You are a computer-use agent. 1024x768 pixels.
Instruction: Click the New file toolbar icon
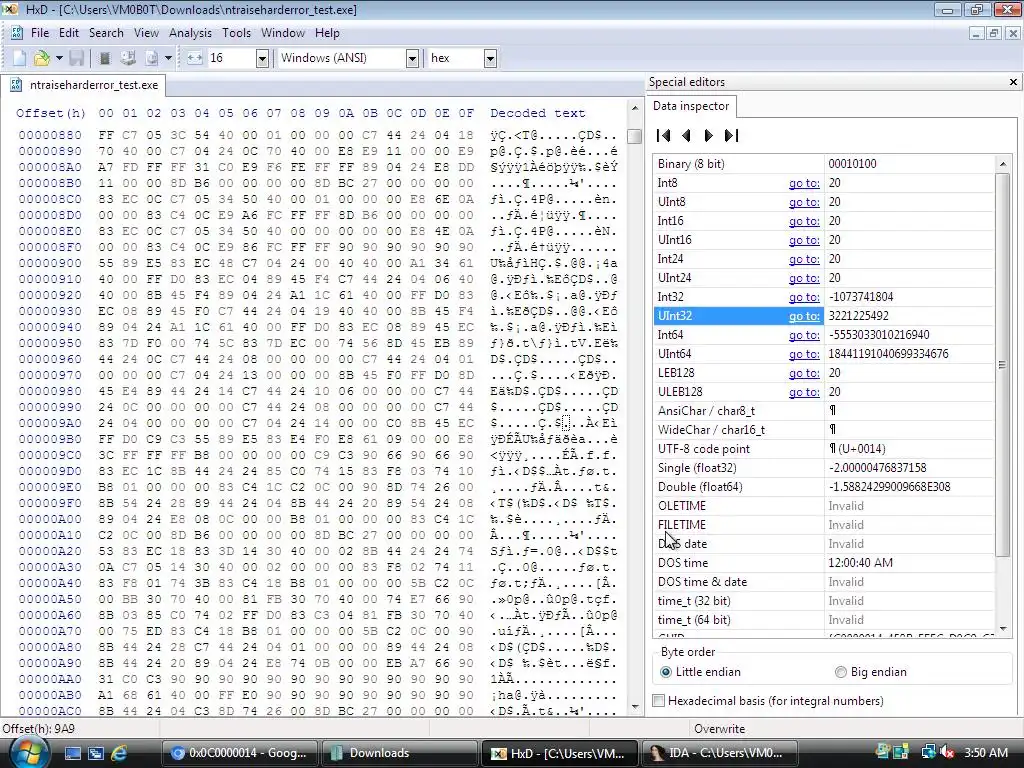[x=20, y=58]
